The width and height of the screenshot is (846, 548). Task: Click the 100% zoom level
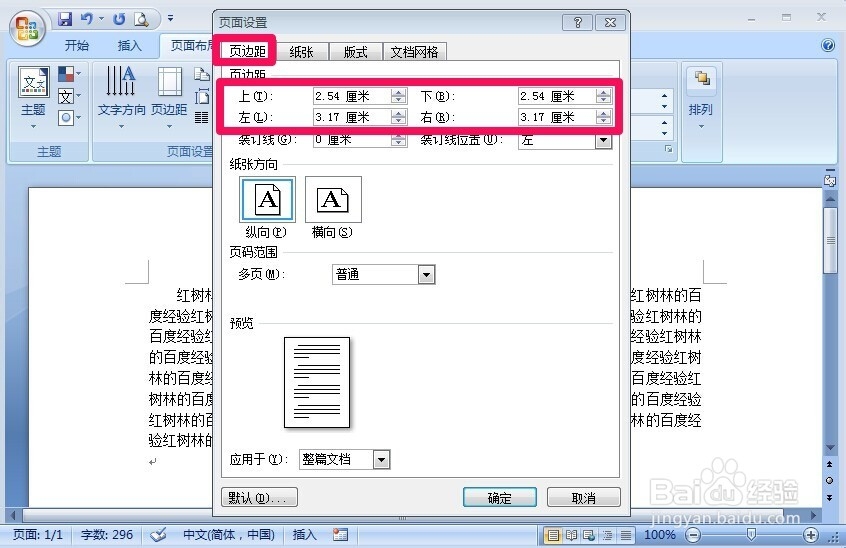click(659, 535)
